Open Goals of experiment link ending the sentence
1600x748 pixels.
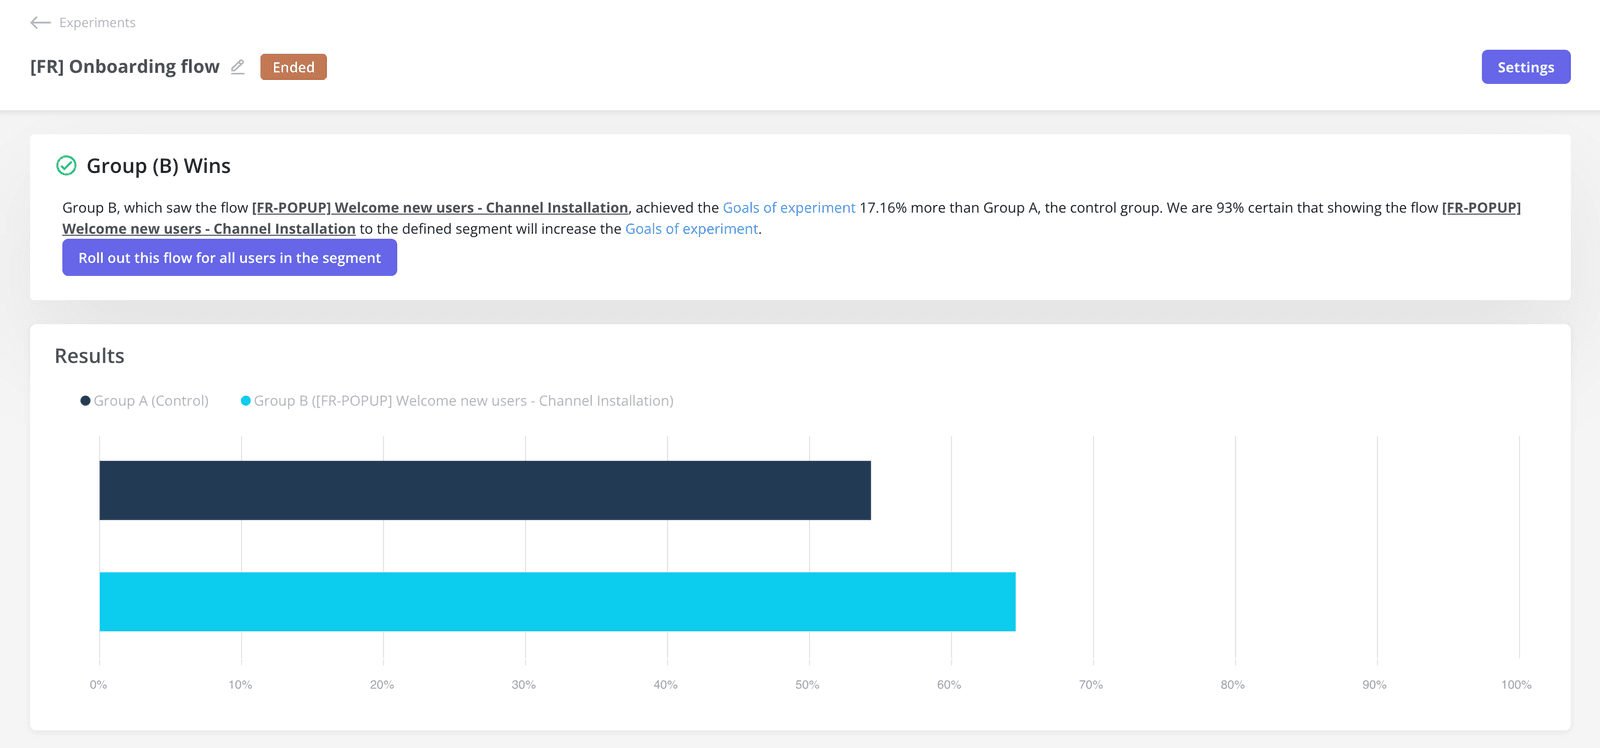(x=692, y=229)
